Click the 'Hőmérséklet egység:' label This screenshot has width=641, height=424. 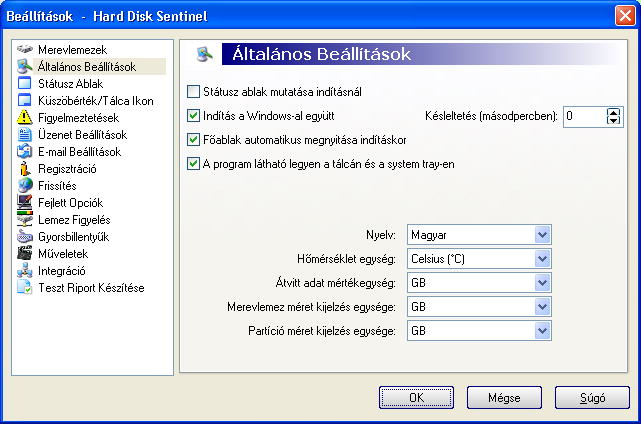coord(346,259)
